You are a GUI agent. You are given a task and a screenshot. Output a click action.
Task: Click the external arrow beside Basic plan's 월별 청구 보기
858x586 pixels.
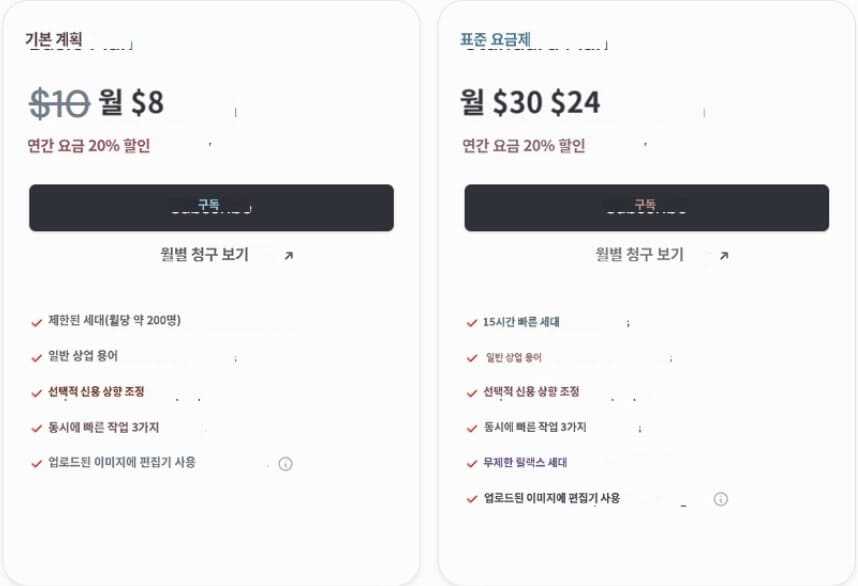click(288, 254)
